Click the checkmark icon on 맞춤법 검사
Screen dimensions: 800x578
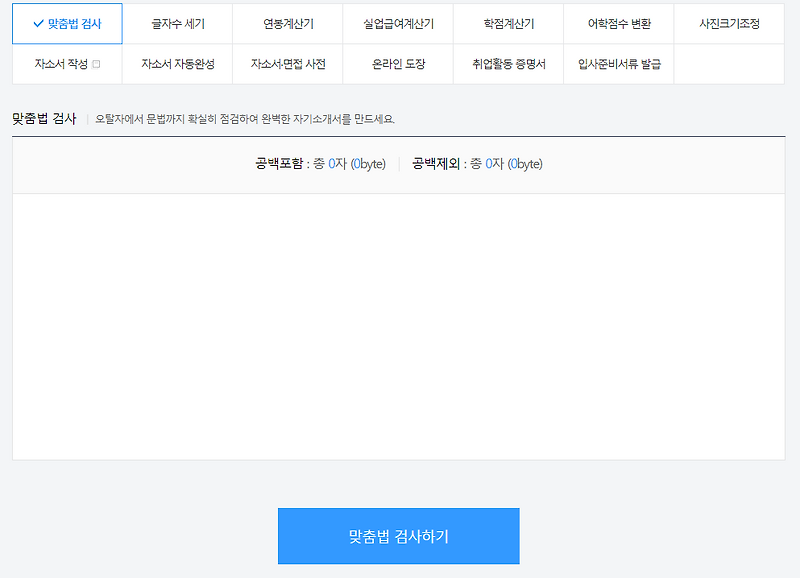tap(38, 23)
